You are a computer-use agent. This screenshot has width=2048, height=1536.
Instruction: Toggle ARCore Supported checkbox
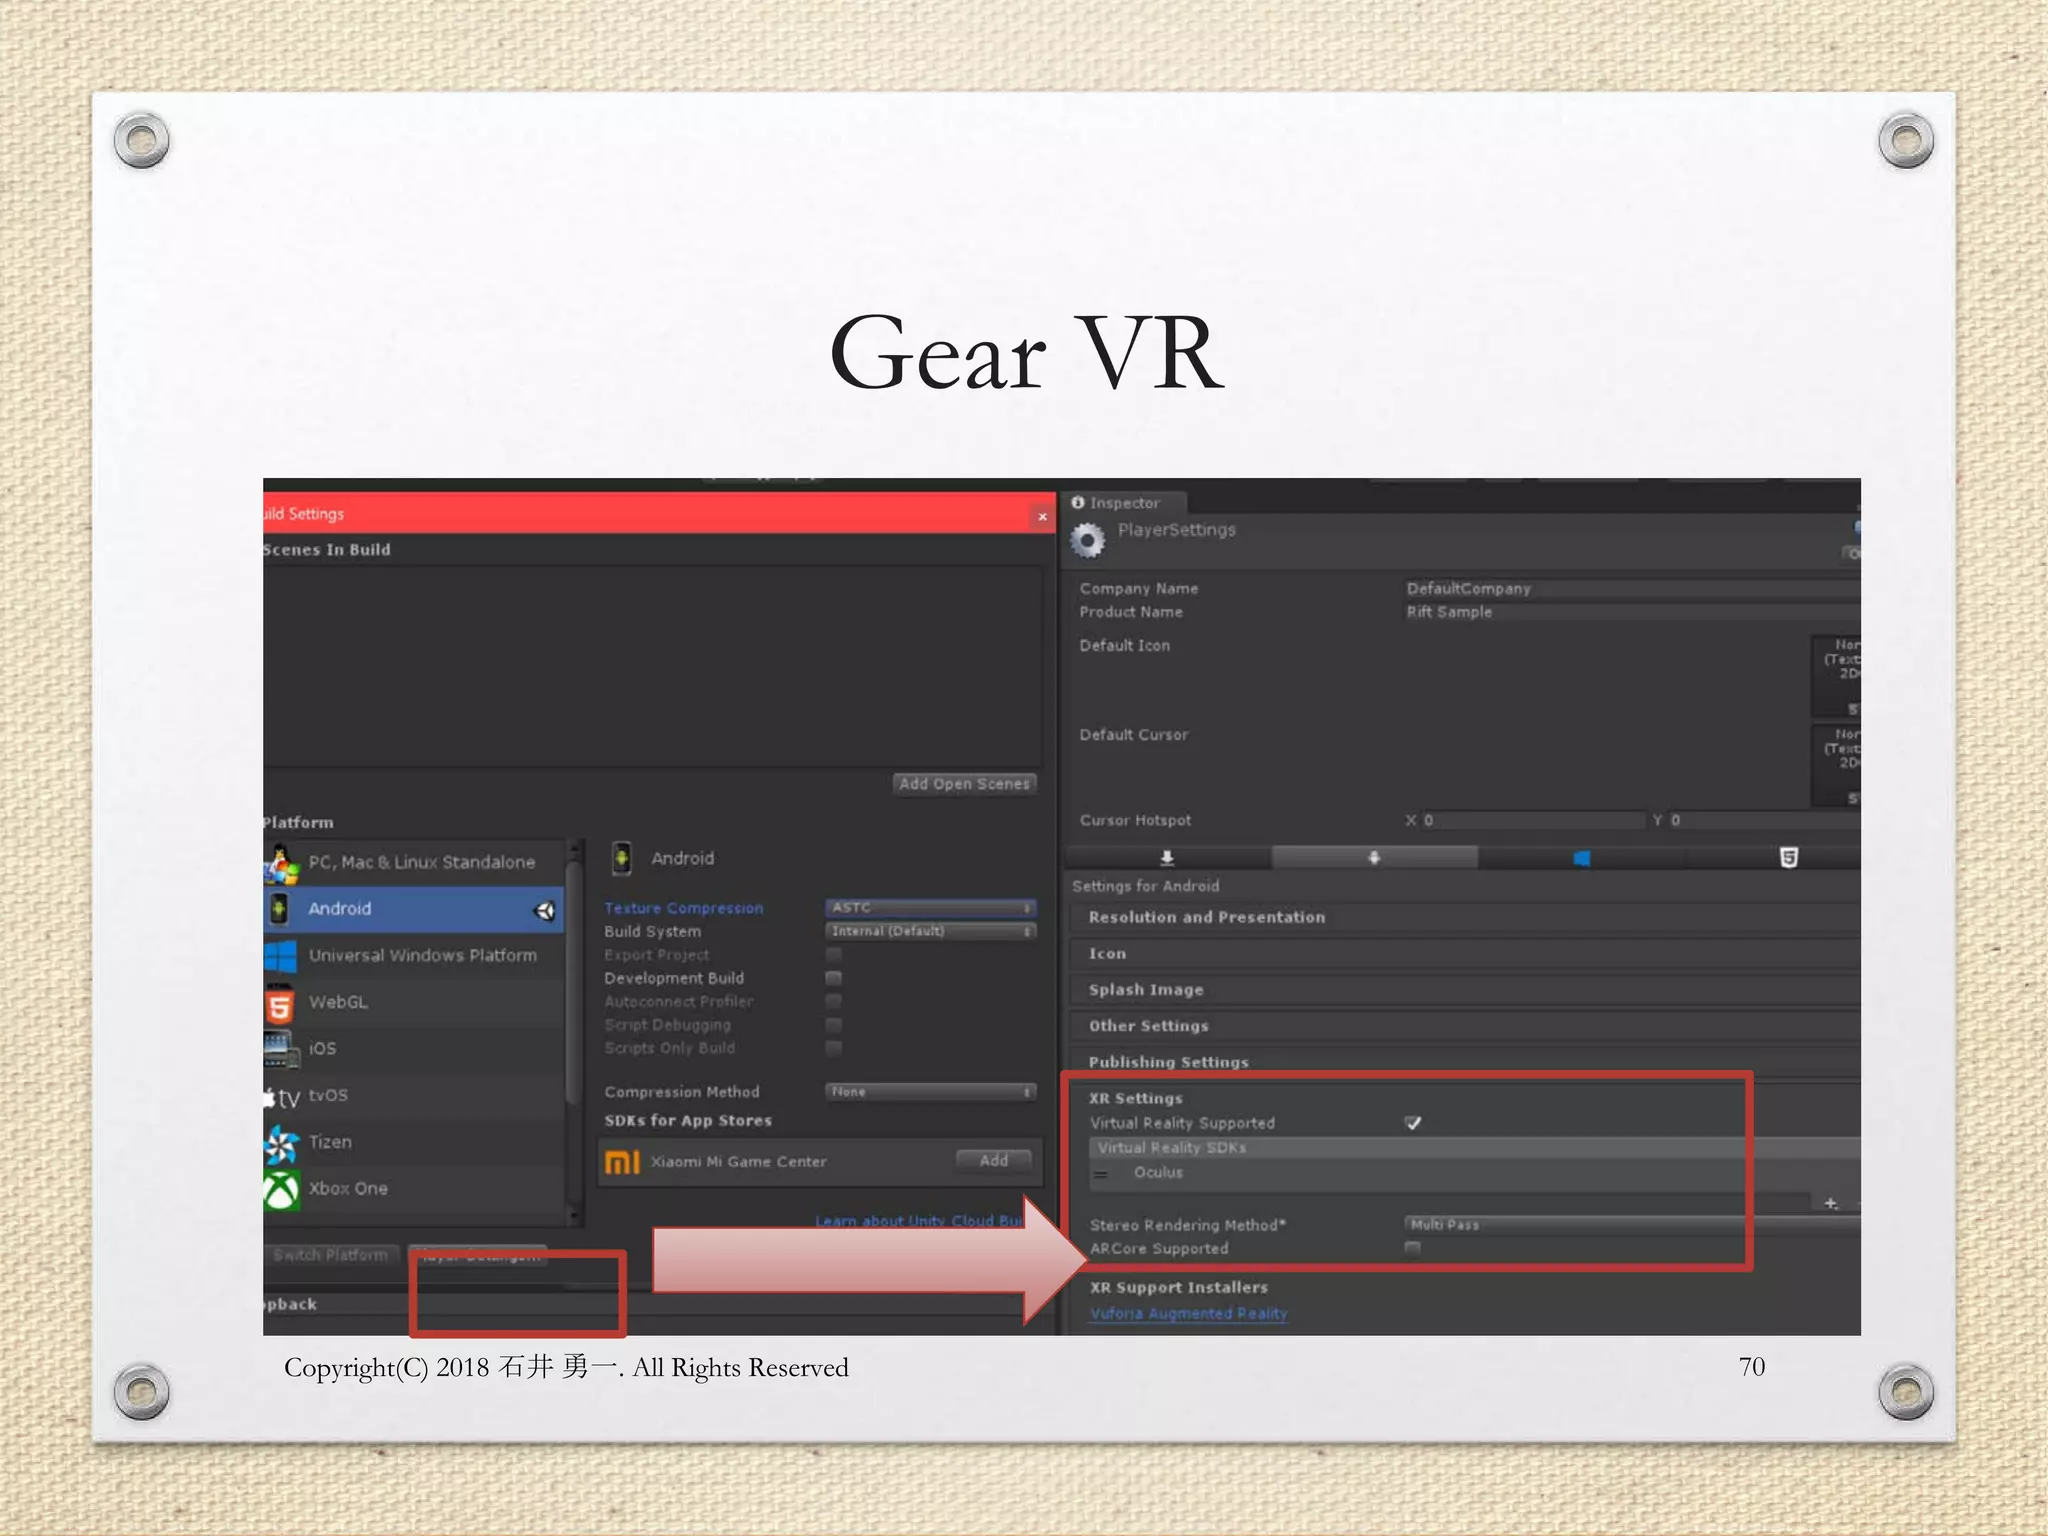point(1413,1248)
